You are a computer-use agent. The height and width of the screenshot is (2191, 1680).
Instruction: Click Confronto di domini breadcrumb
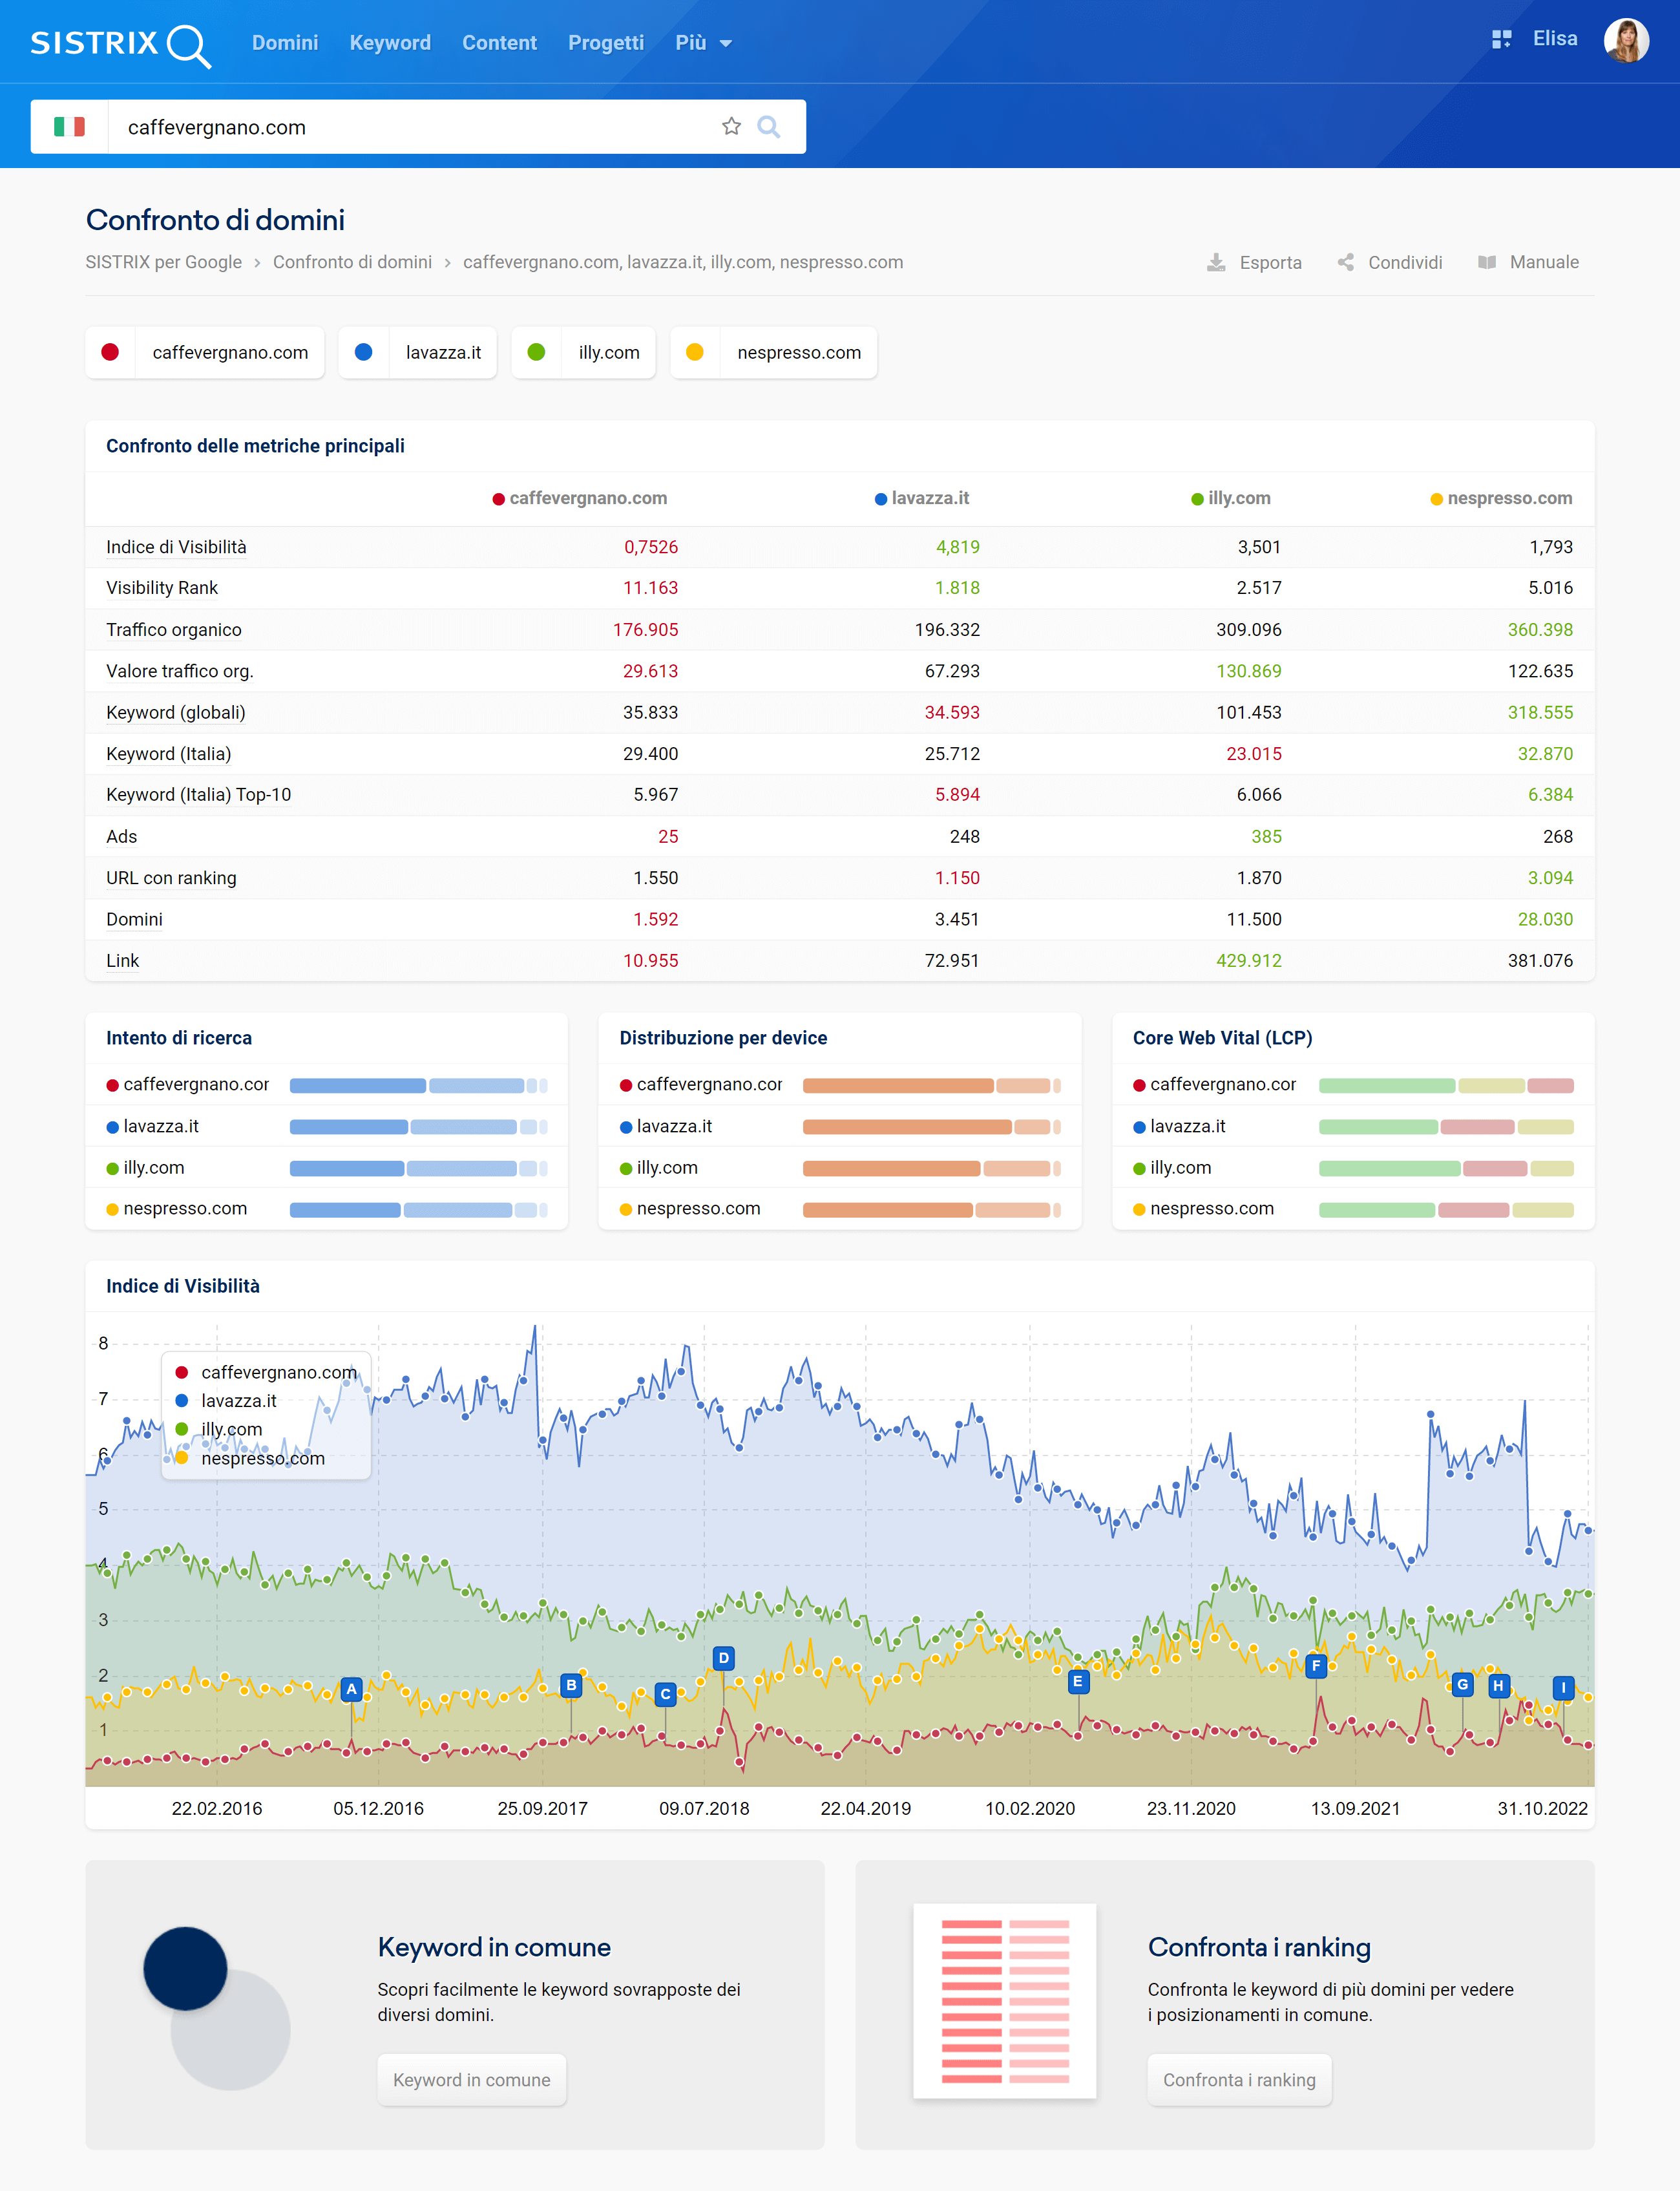tap(352, 262)
